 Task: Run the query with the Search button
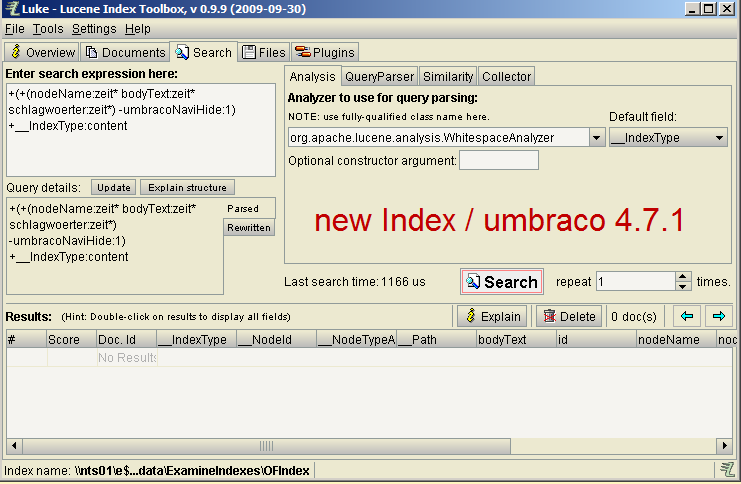502,282
